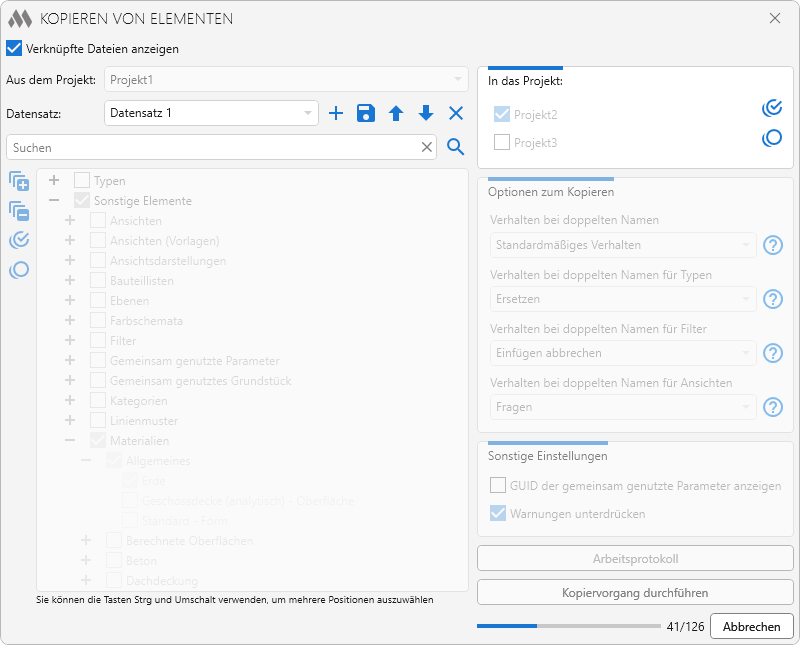Toggle Verknüpfte Dateien anzeigen checkbox
This screenshot has width=800, height=645.
[14, 48]
